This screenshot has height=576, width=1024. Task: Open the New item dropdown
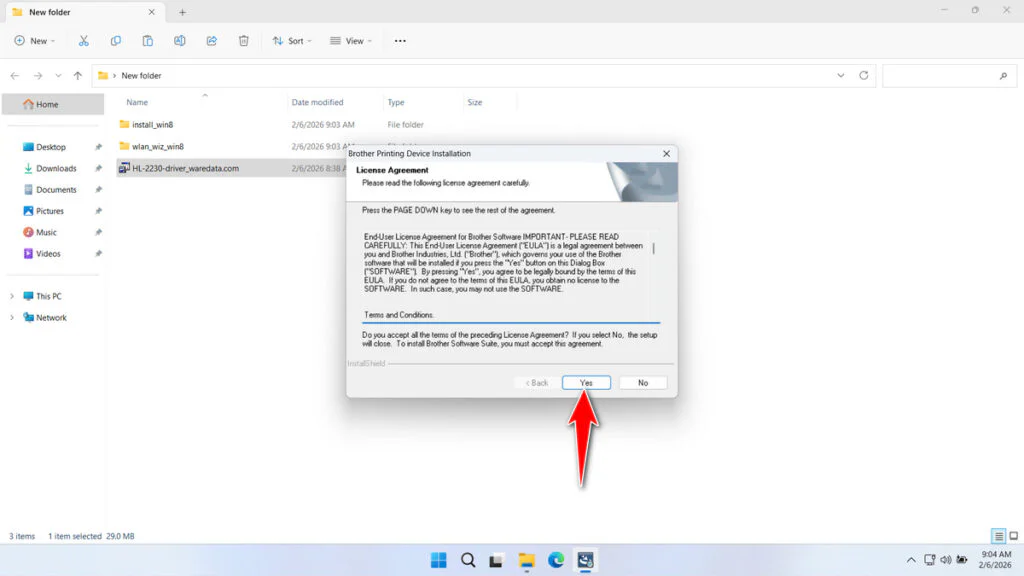pyautogui.click(x=35, y=41)
